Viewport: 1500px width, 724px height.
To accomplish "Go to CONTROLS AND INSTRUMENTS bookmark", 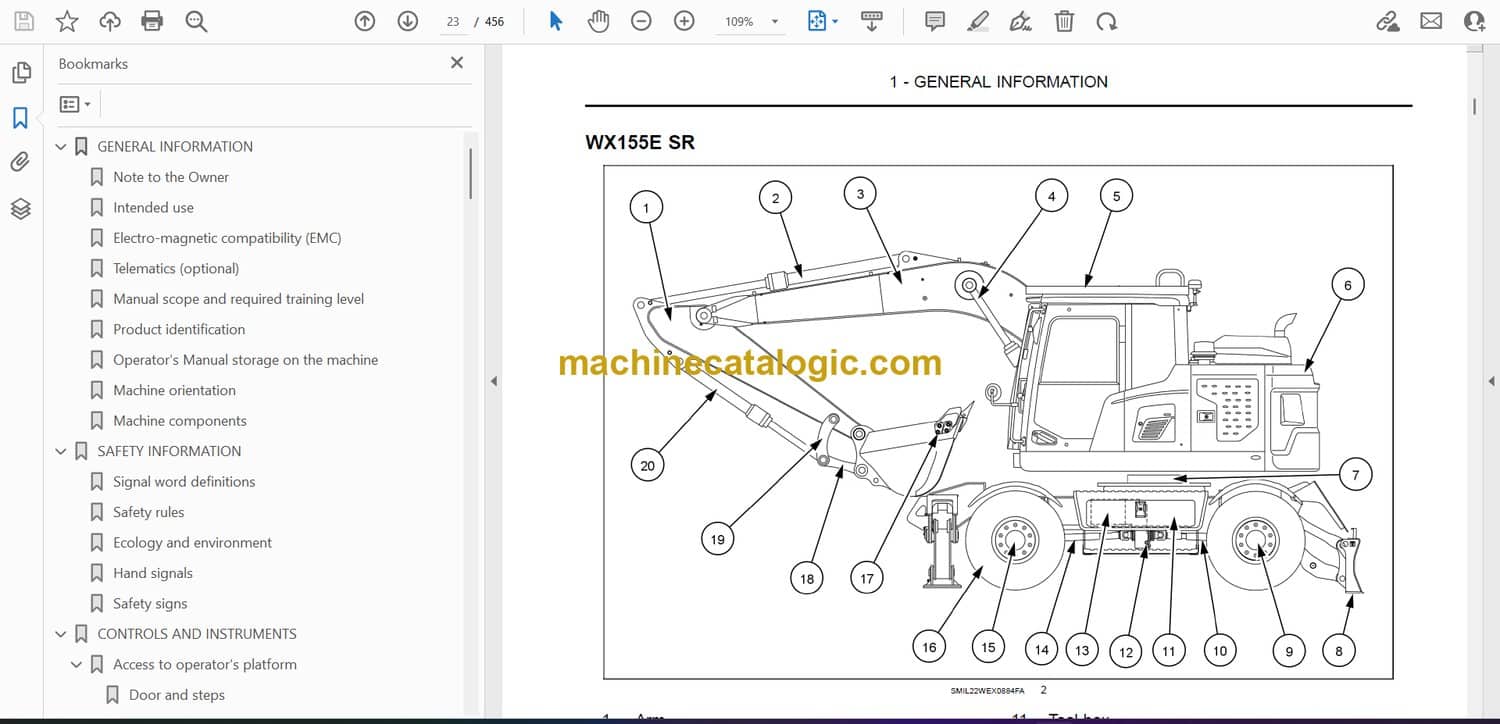I will [x=197, y=634].
